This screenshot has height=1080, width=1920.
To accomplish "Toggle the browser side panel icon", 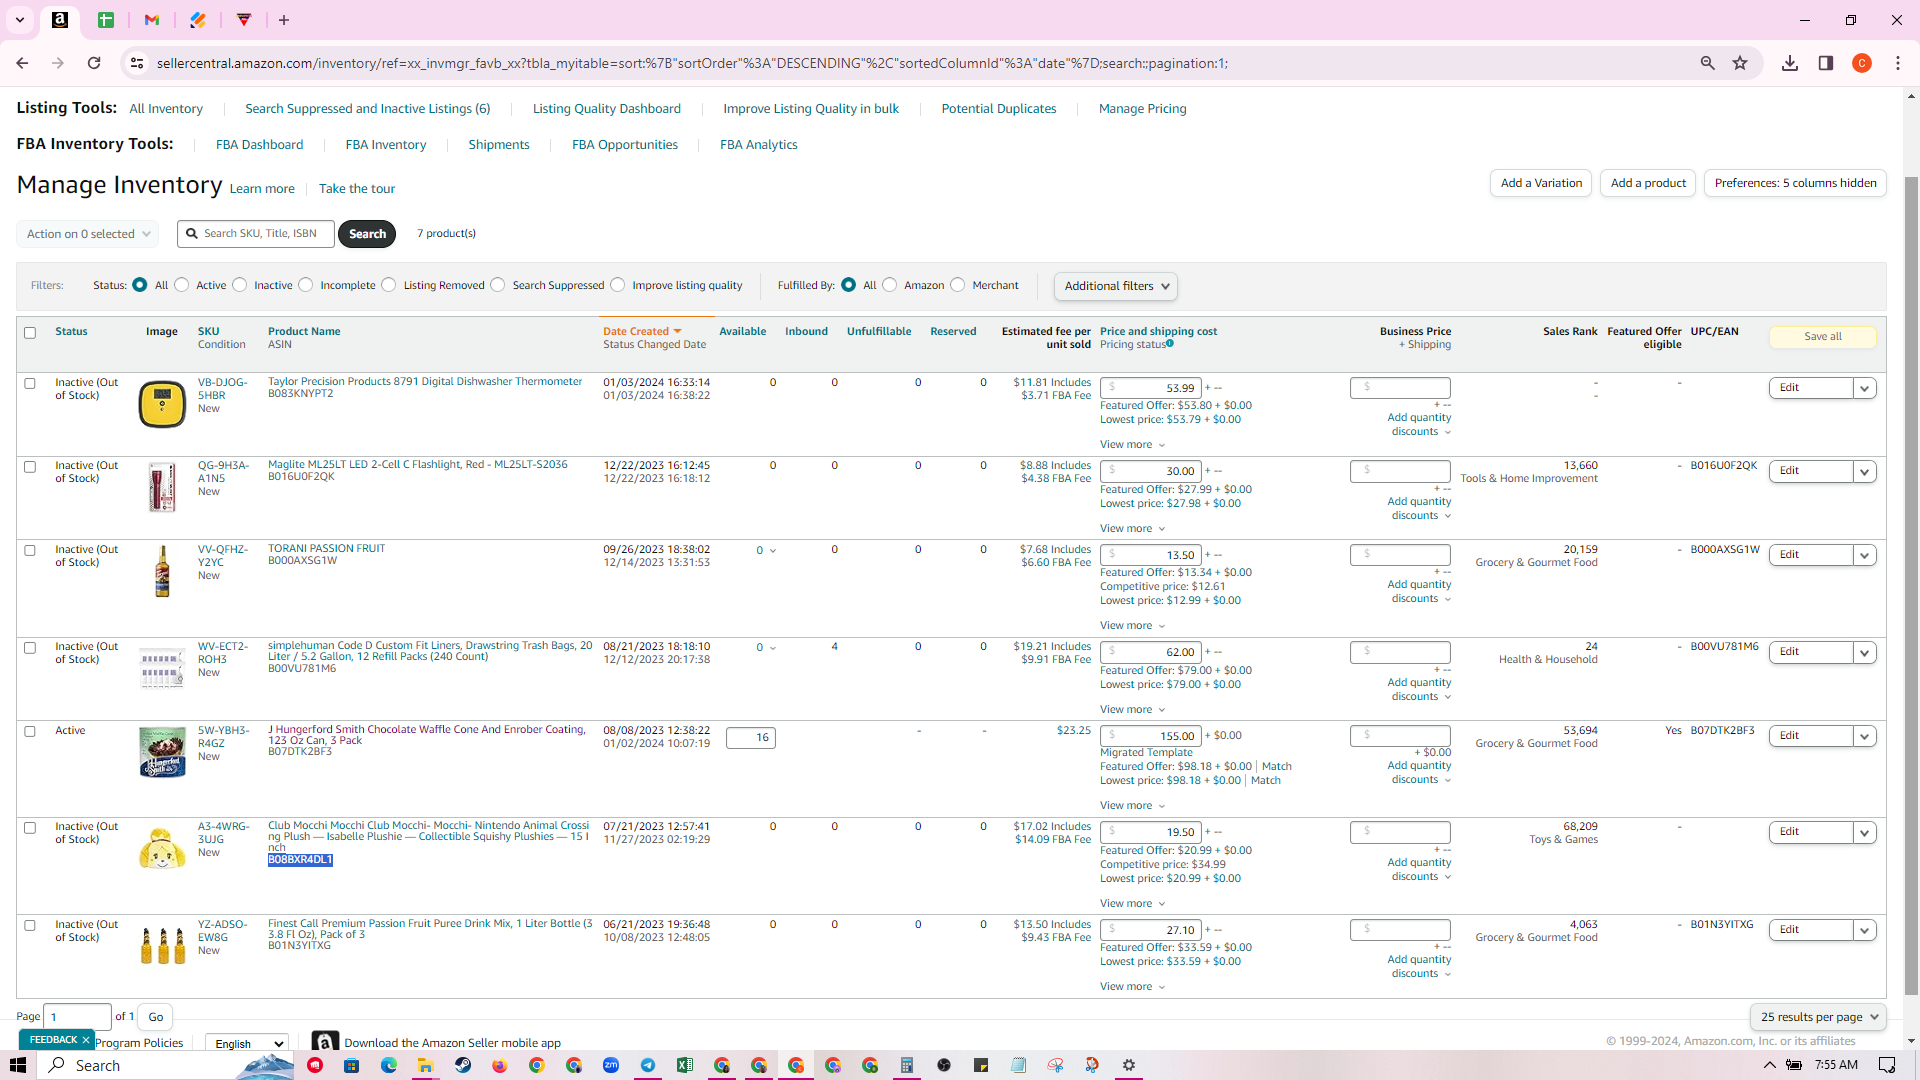I will (x=1826, y=63).
